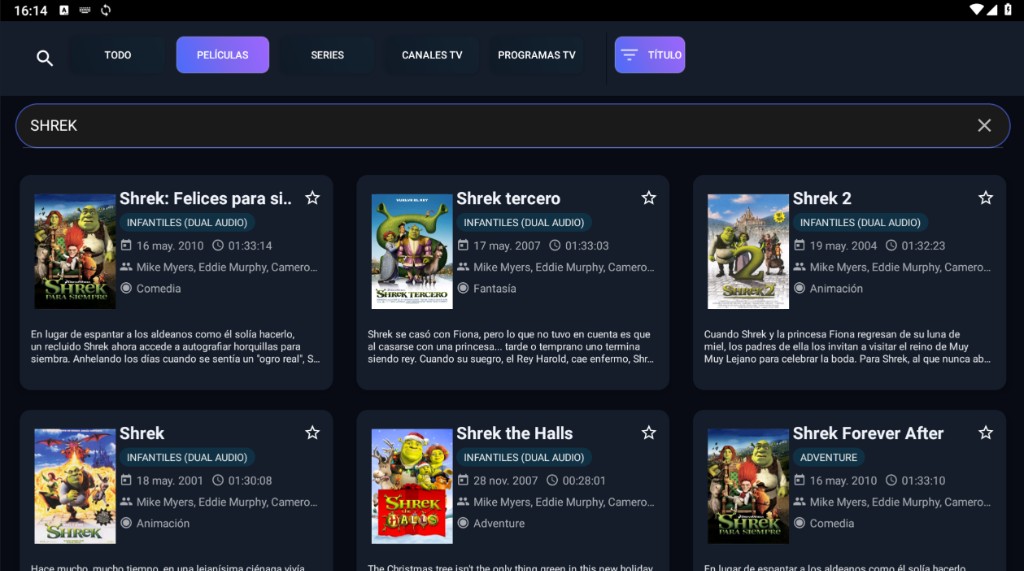Open the Shrek Forever After poster

748,486
